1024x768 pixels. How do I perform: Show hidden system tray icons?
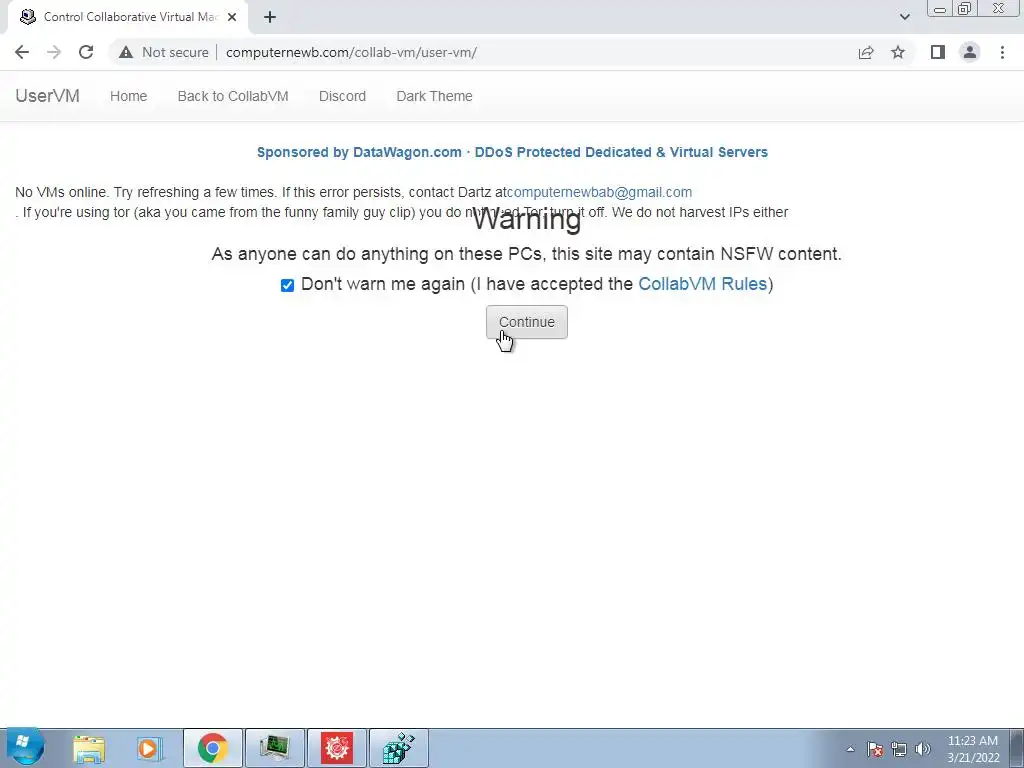(850, 749)
